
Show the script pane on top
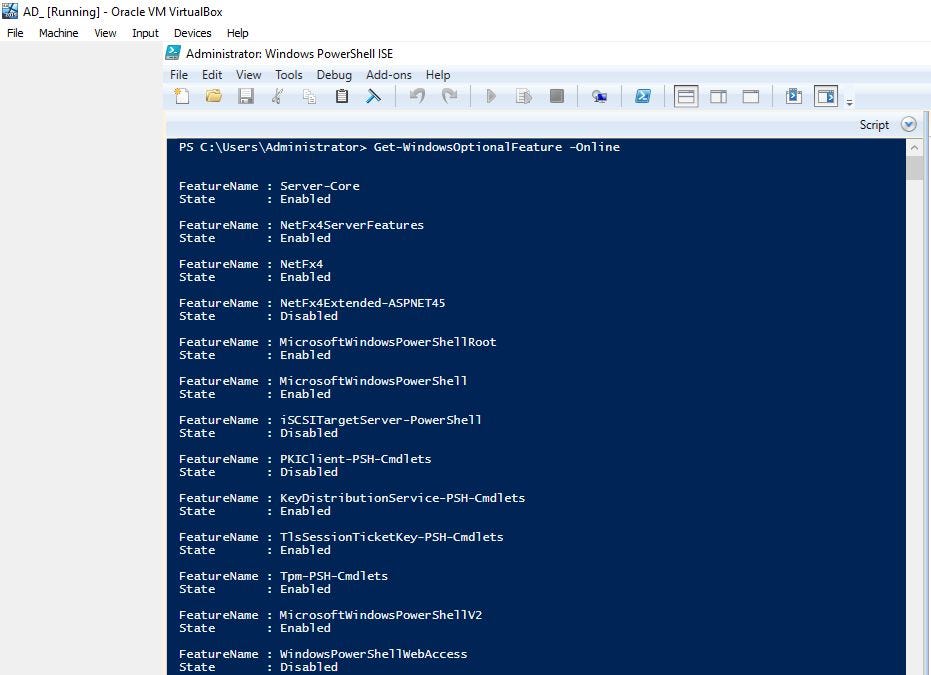pos(685,96)
